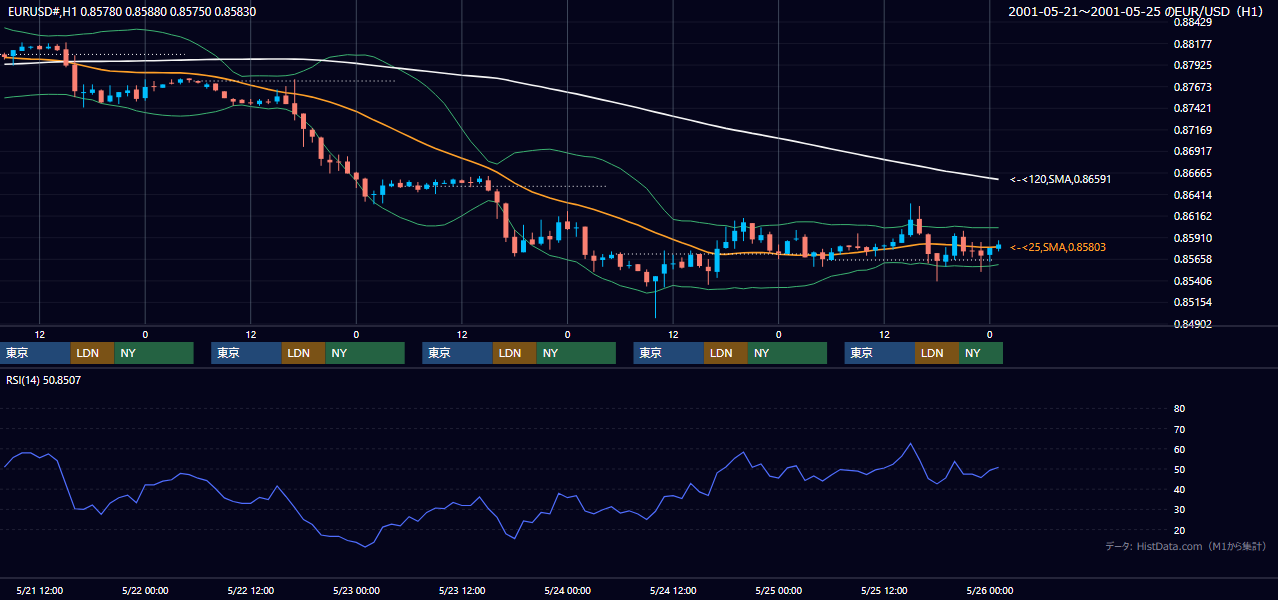The height and width of the screenshot is (600, 1278).
Task: Select the 5/23 12:00 date axis label
Action: coord(462,590)
